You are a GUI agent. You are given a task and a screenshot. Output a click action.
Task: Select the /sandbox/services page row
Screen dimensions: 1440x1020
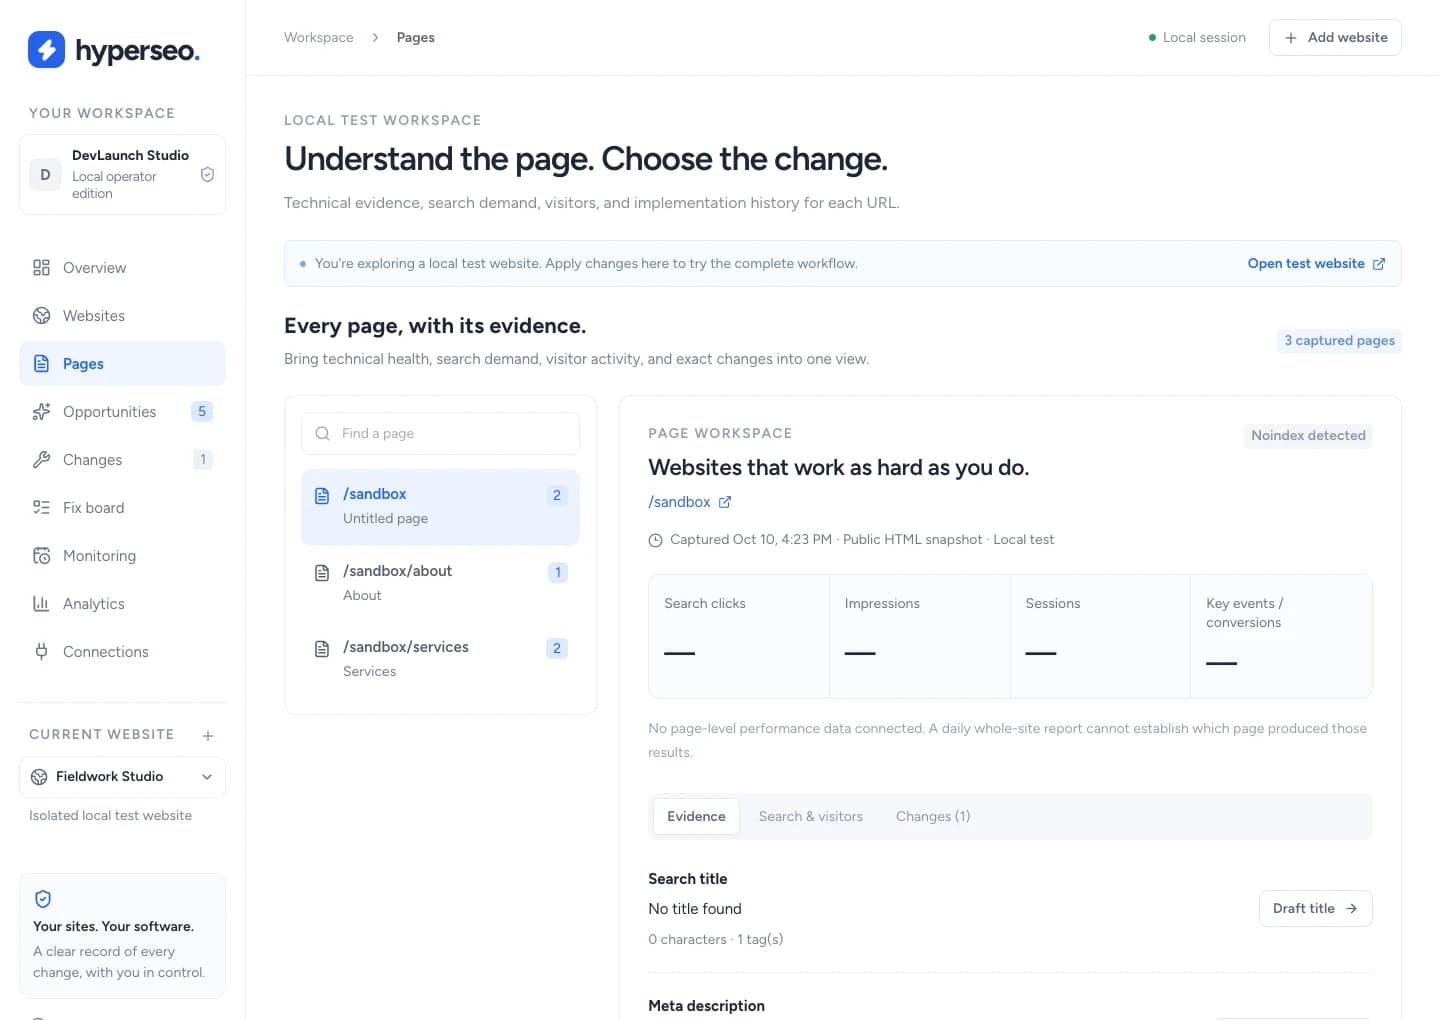pyautogui.click(x=440, y=659)
